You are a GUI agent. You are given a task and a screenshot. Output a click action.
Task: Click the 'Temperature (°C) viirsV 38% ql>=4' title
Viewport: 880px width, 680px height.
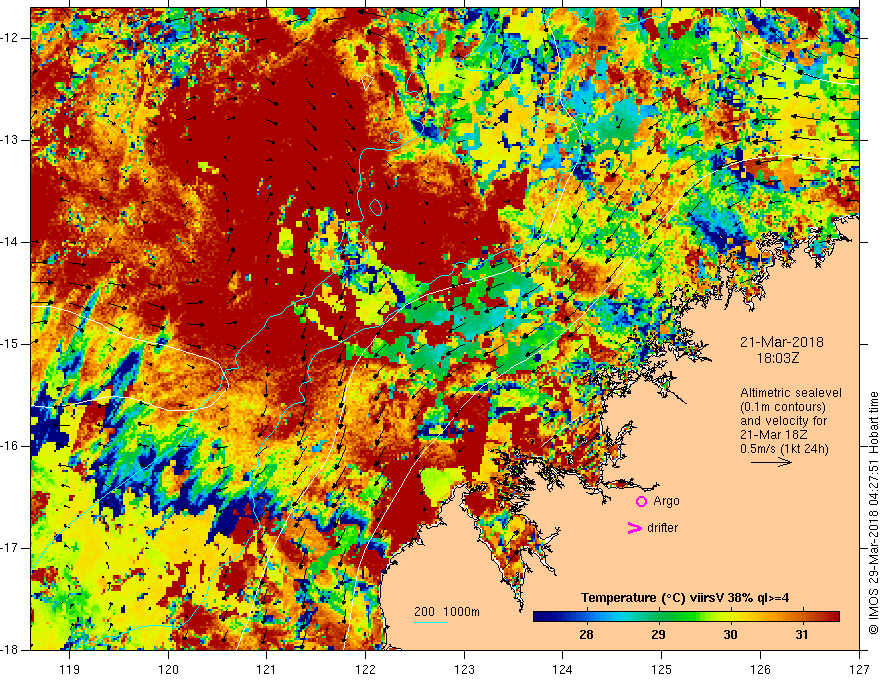685,598
